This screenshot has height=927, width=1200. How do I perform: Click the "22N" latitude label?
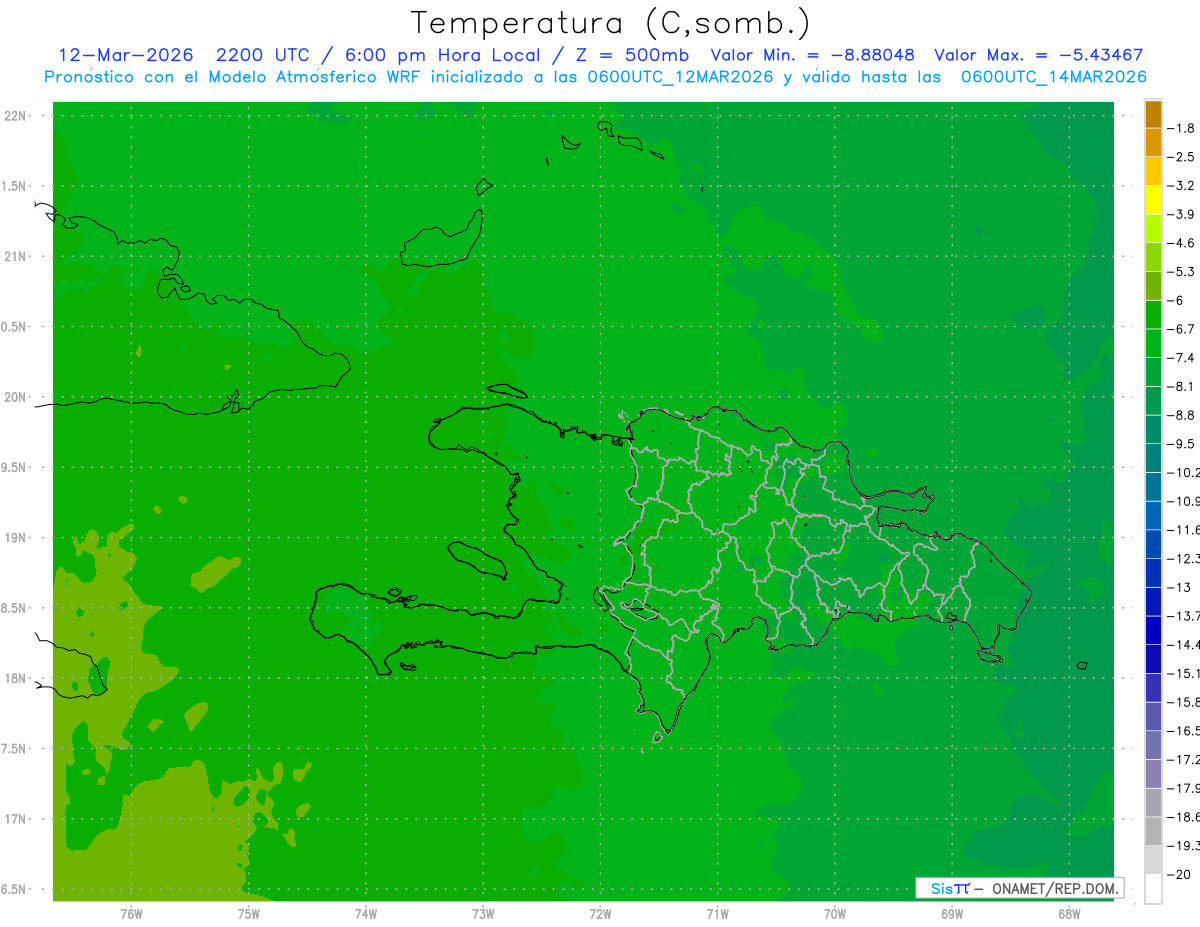(15, 116)
